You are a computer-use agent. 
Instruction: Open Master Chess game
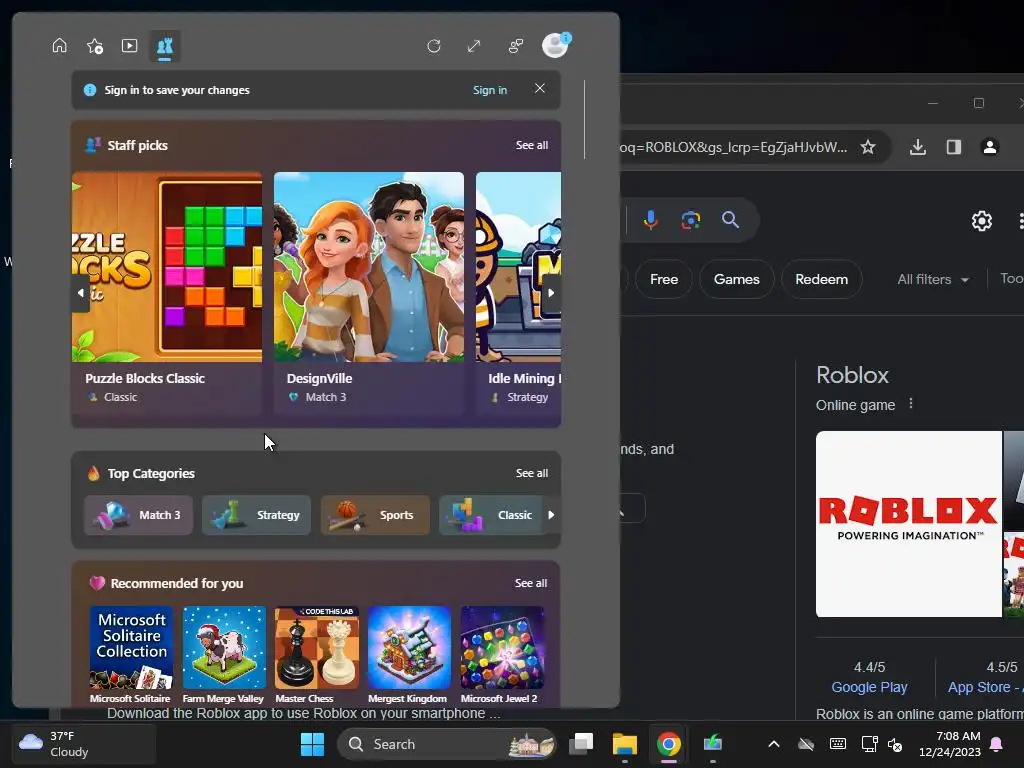pos(317,655)
